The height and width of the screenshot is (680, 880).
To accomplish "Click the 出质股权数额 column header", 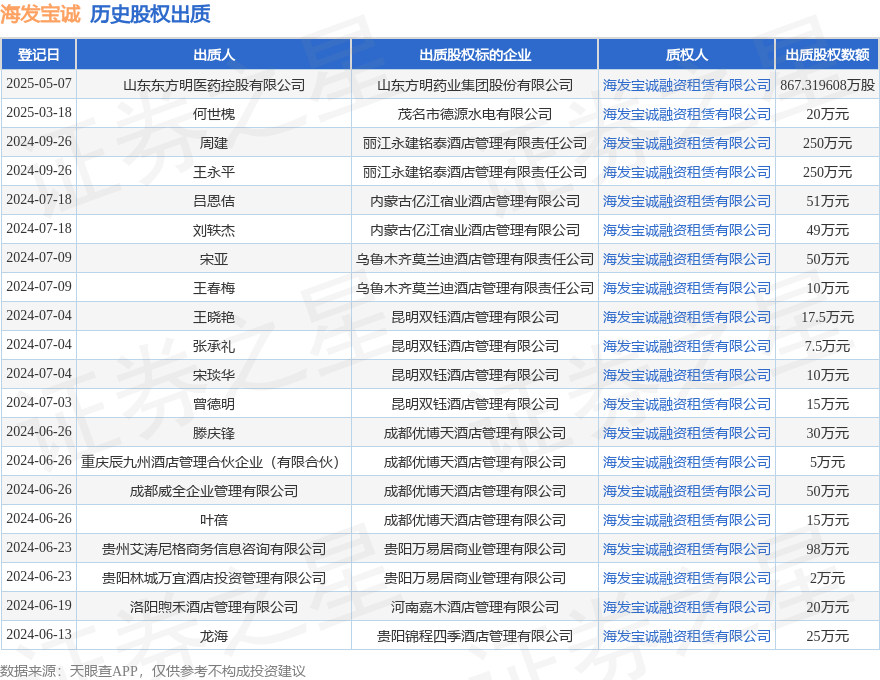I will click(827, 54).
